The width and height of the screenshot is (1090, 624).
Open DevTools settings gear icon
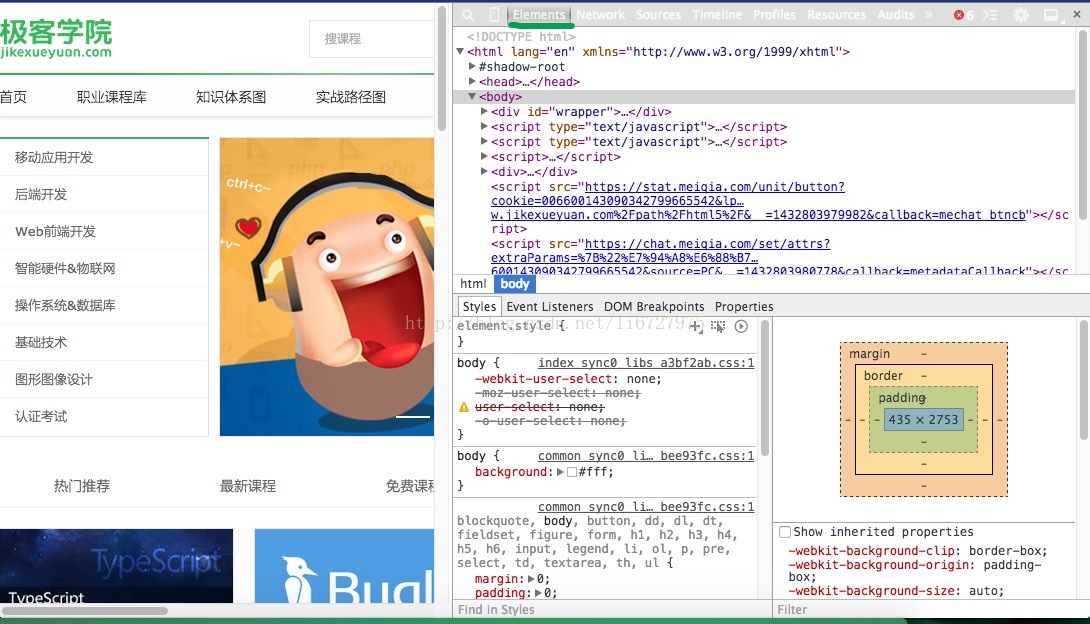tap(1020, 15)
